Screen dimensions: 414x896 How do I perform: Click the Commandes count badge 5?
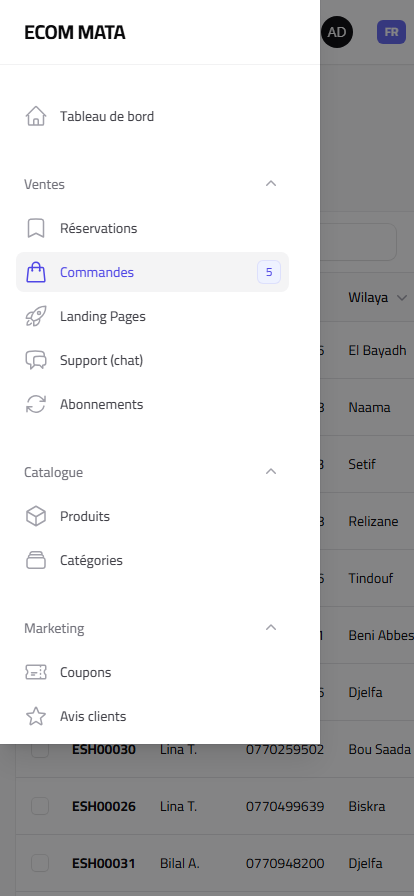click(269, 272)
